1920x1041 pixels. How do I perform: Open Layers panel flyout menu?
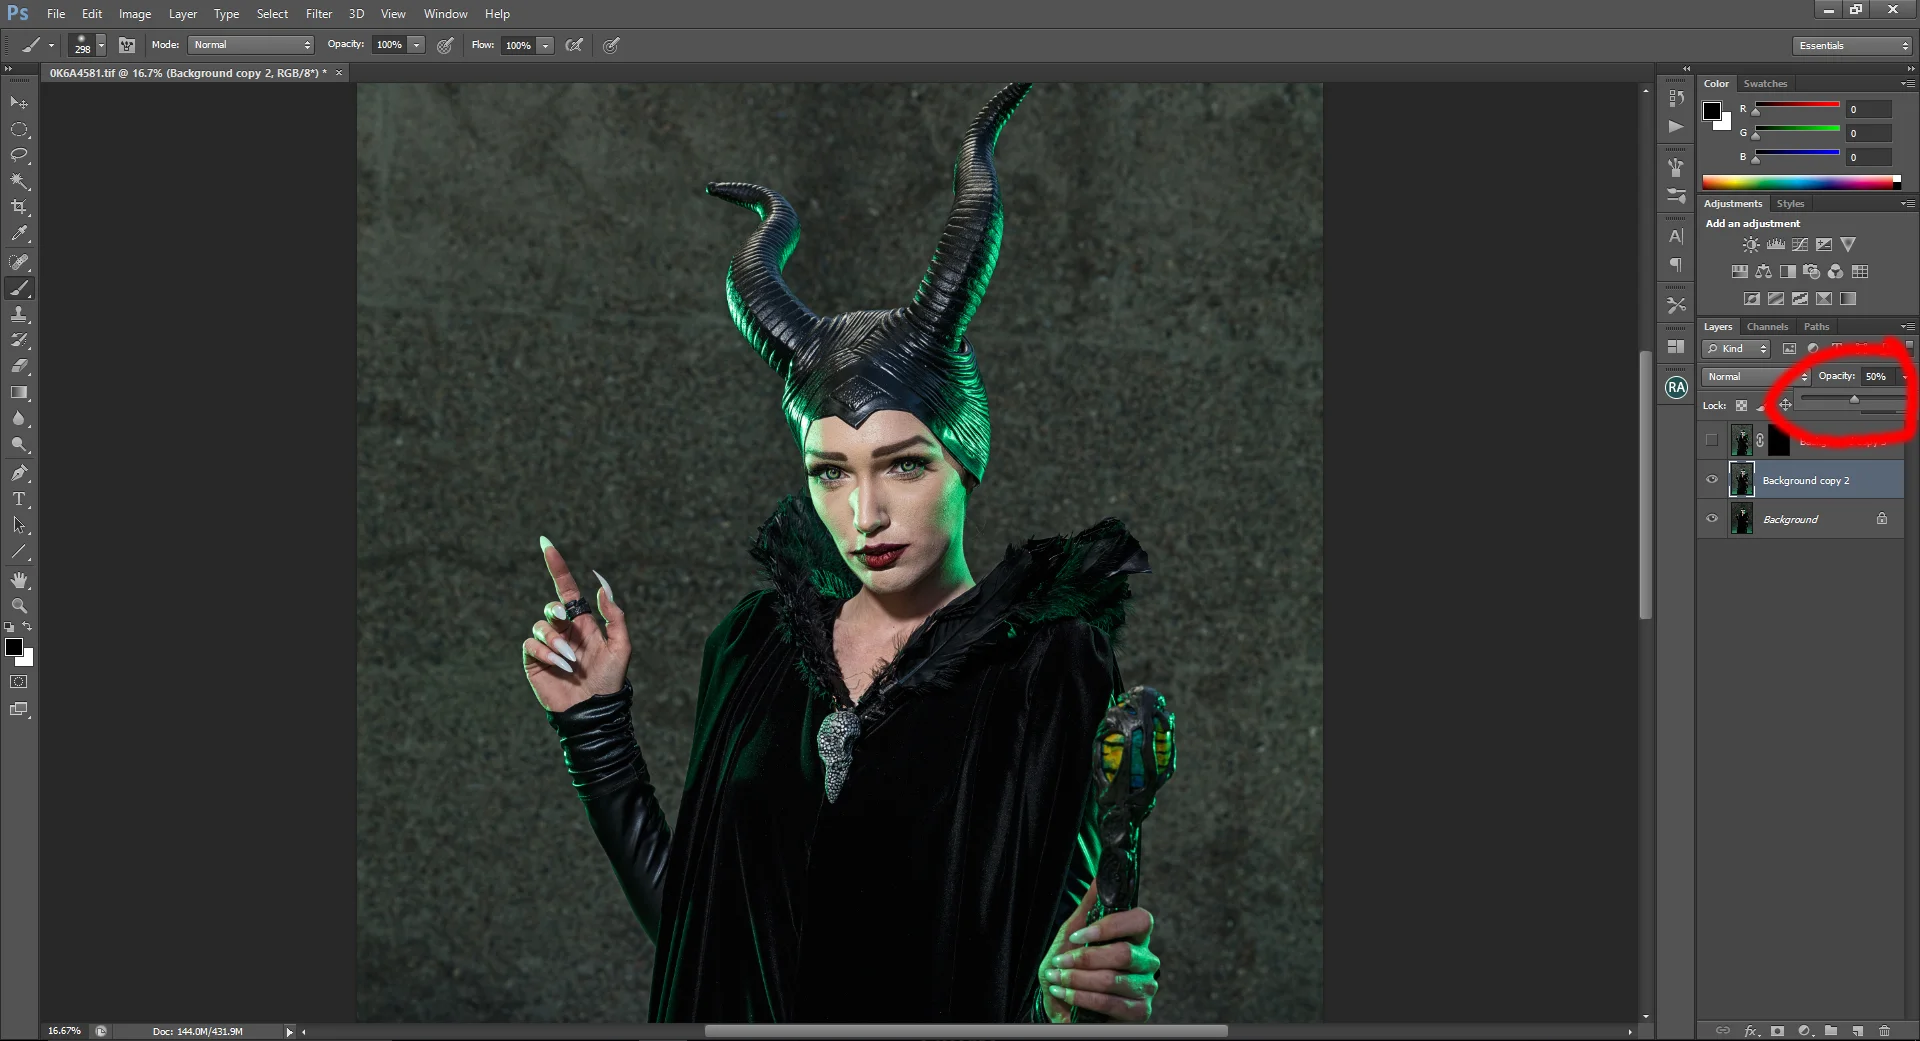tap(1908, 327)
